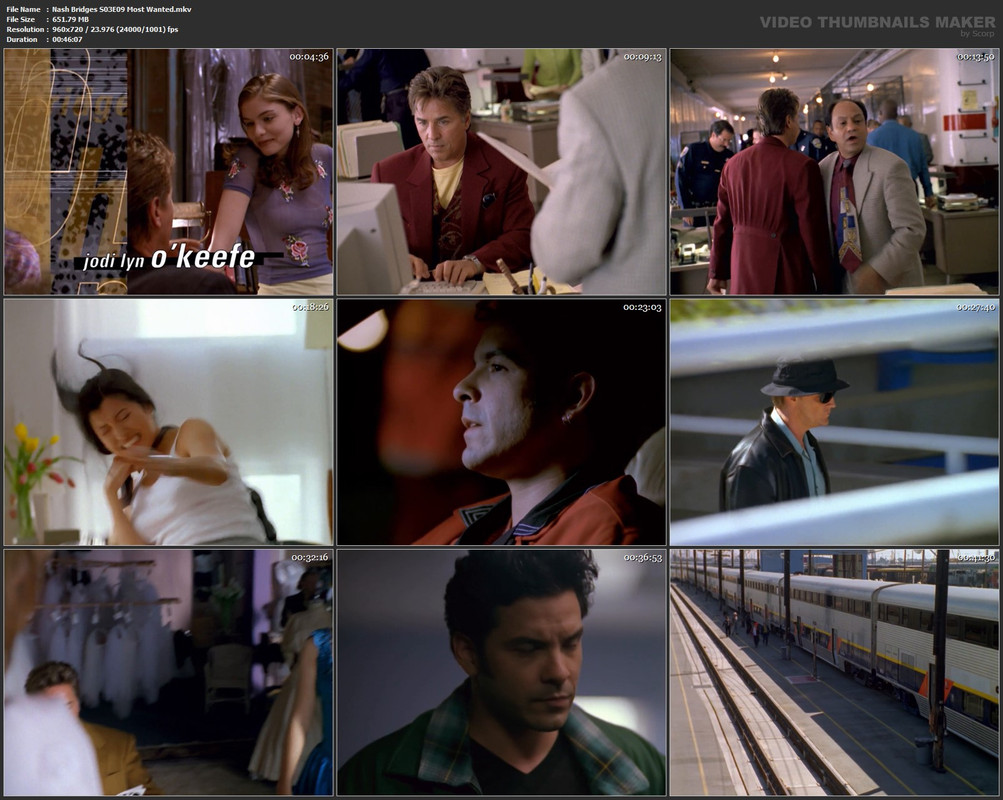Click the train platform thumbnail at 00:41:30
Viewport: 1003px width, 800px height.
tap(834, 673)
